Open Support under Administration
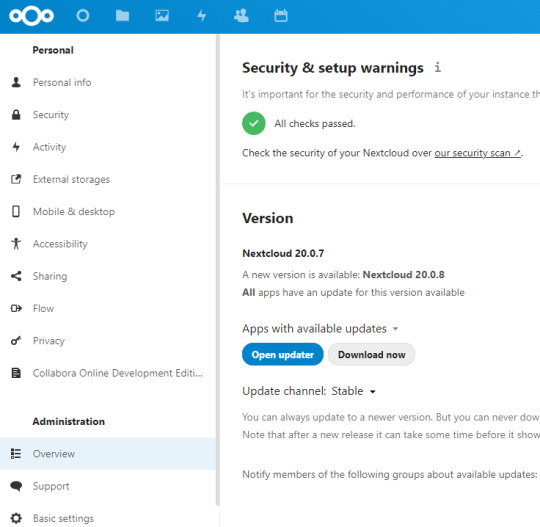Viewport: 540px width, 527px height. click(x=108, y=486)
